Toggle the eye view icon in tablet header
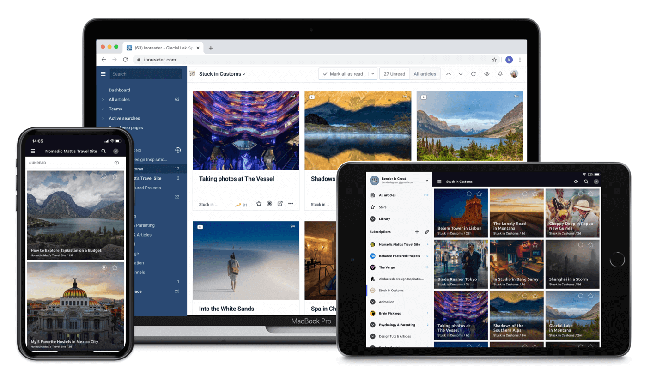Viewport: 650px width, 376px height. tap(576, 182)
